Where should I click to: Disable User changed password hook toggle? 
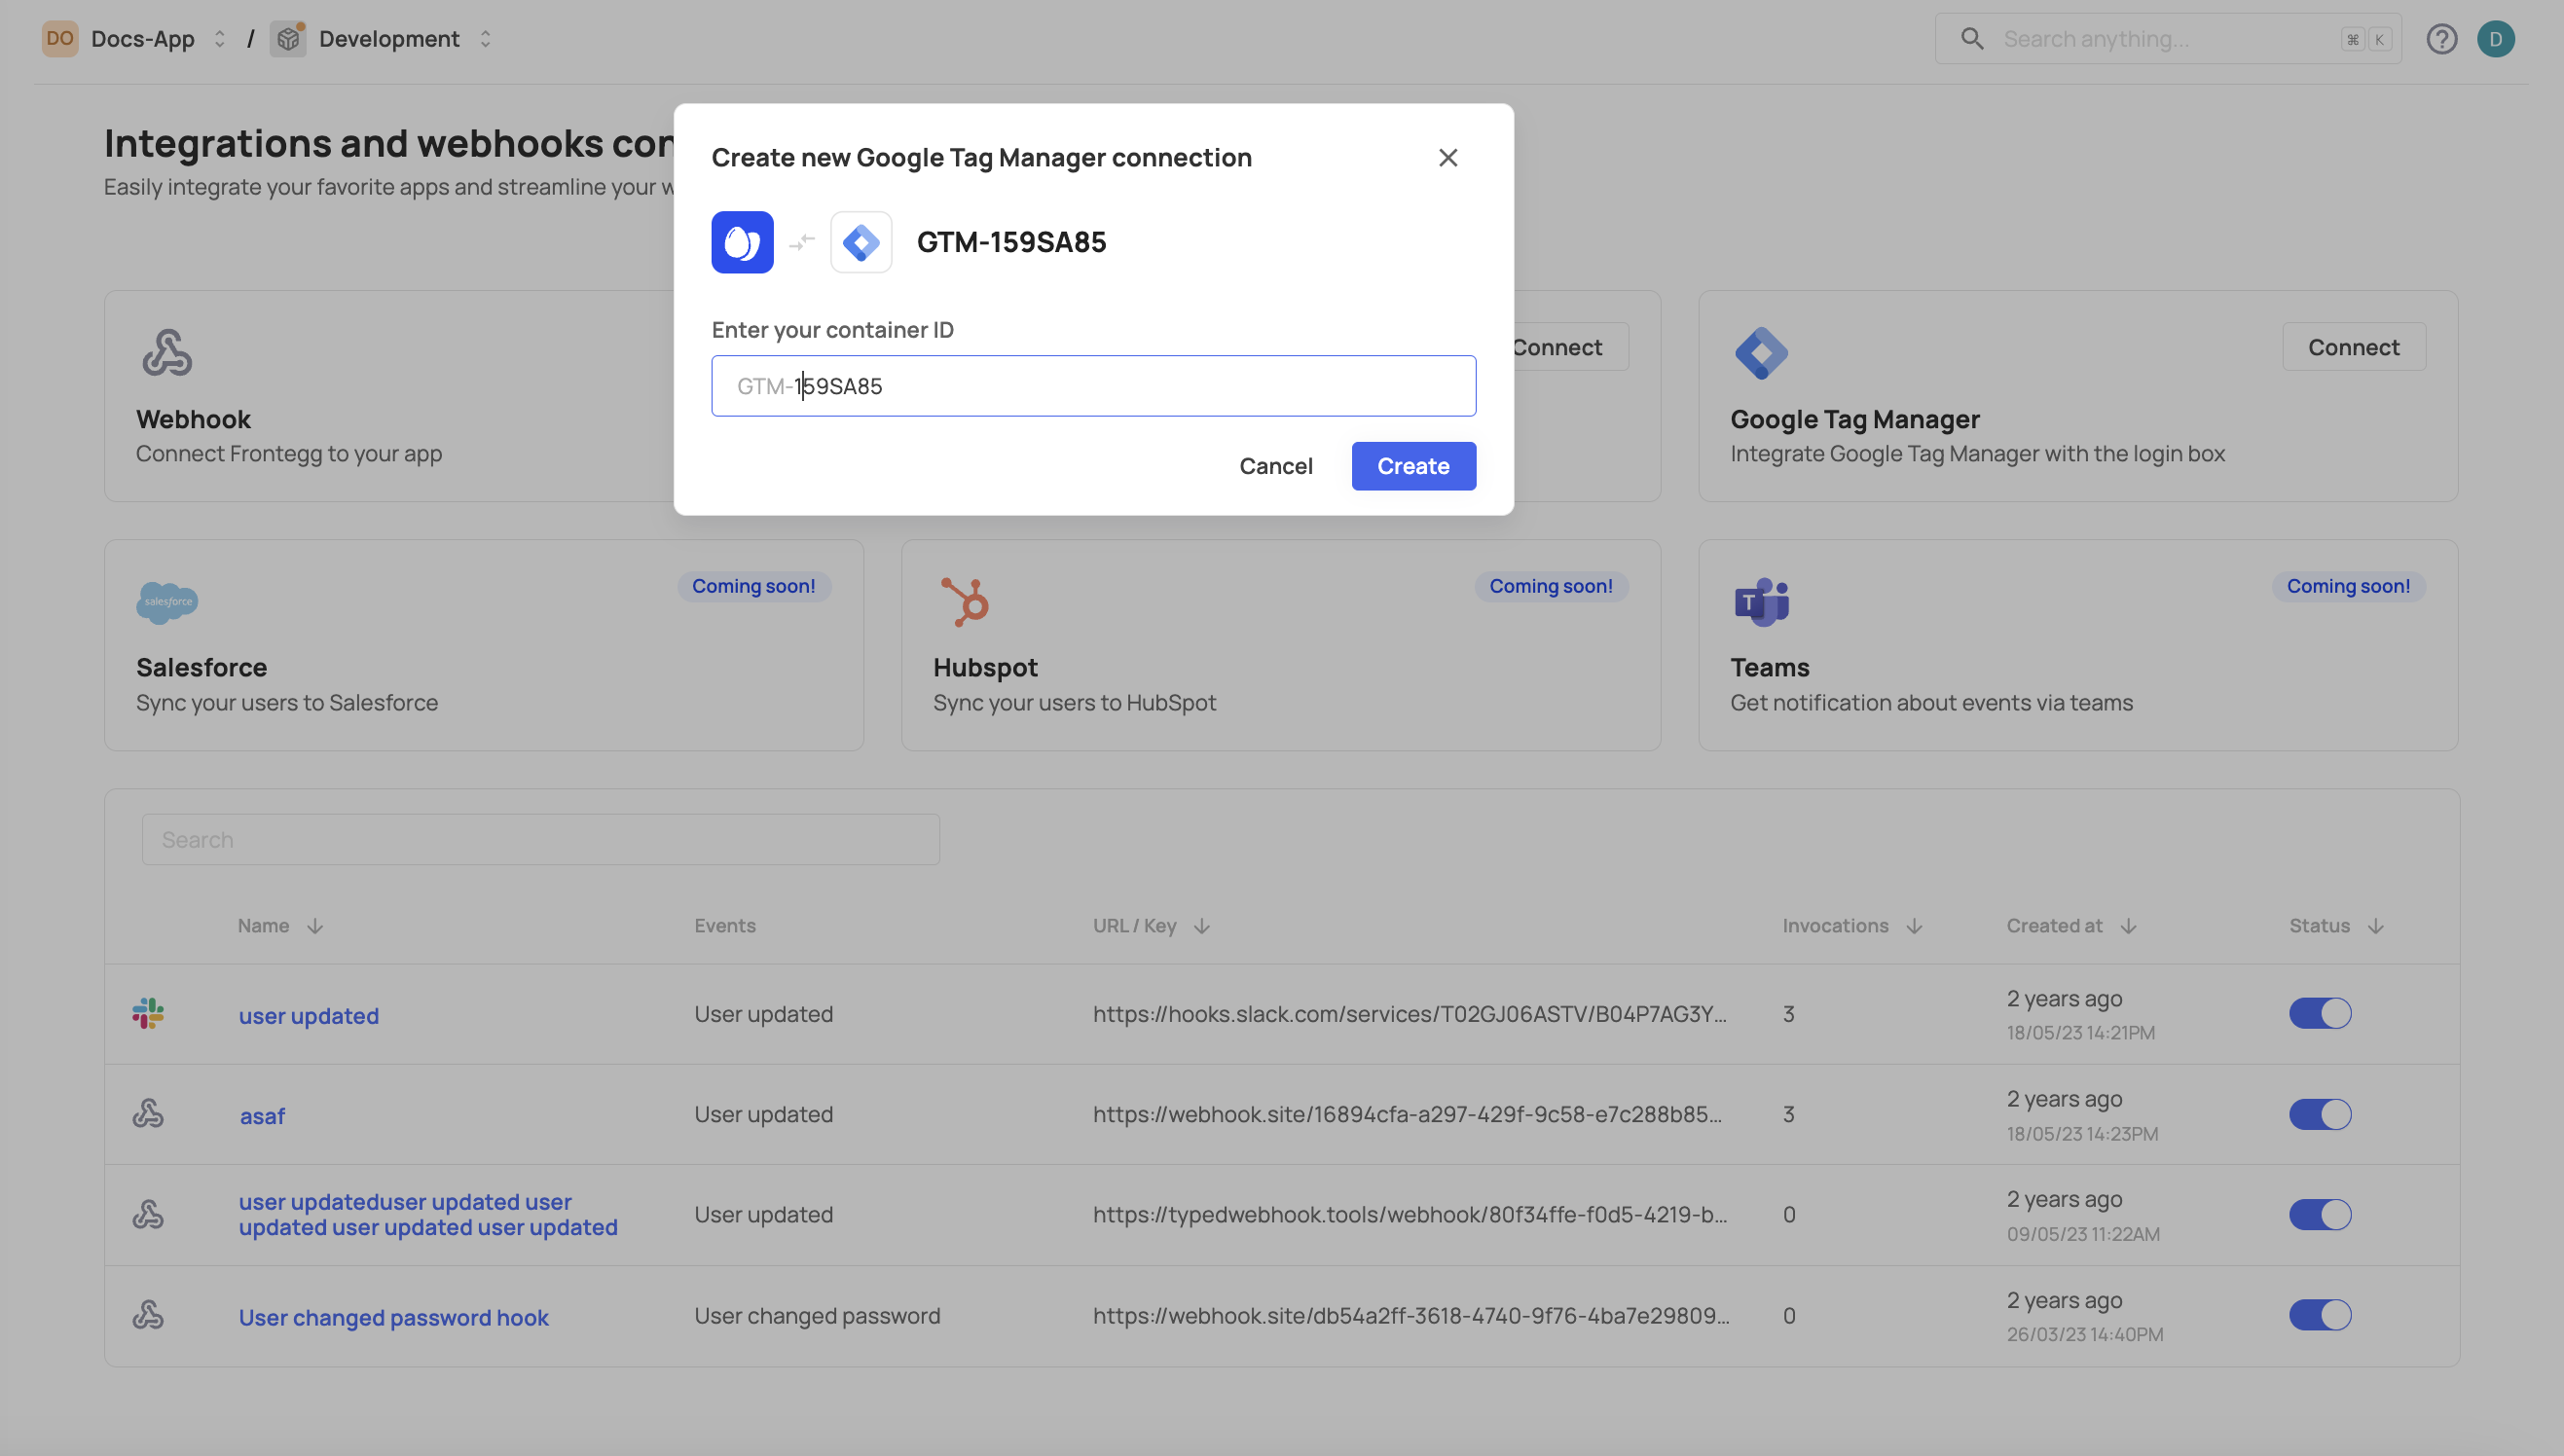(x=2320, y=1315)
